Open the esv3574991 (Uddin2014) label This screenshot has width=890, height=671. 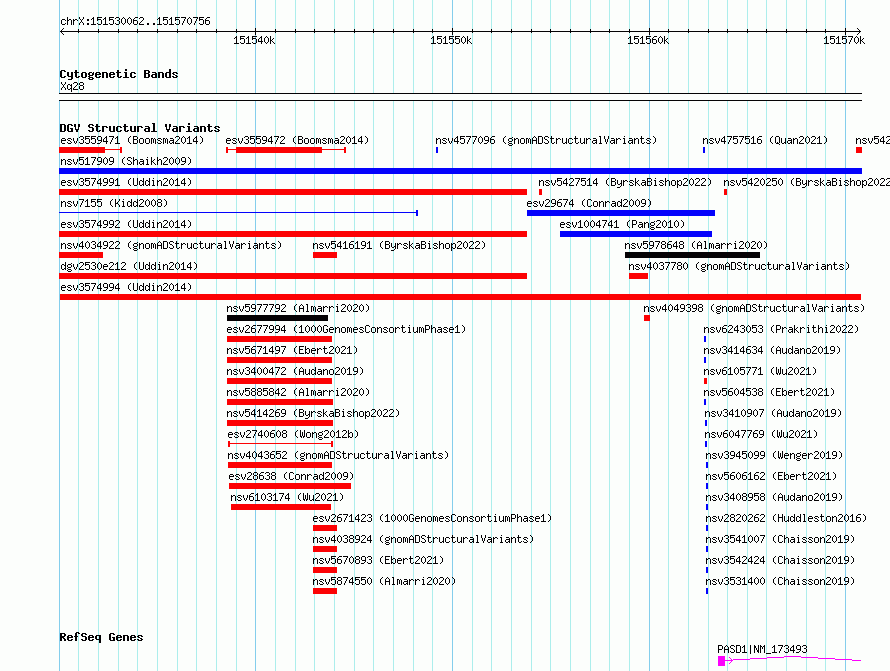(x=126, y=182)
